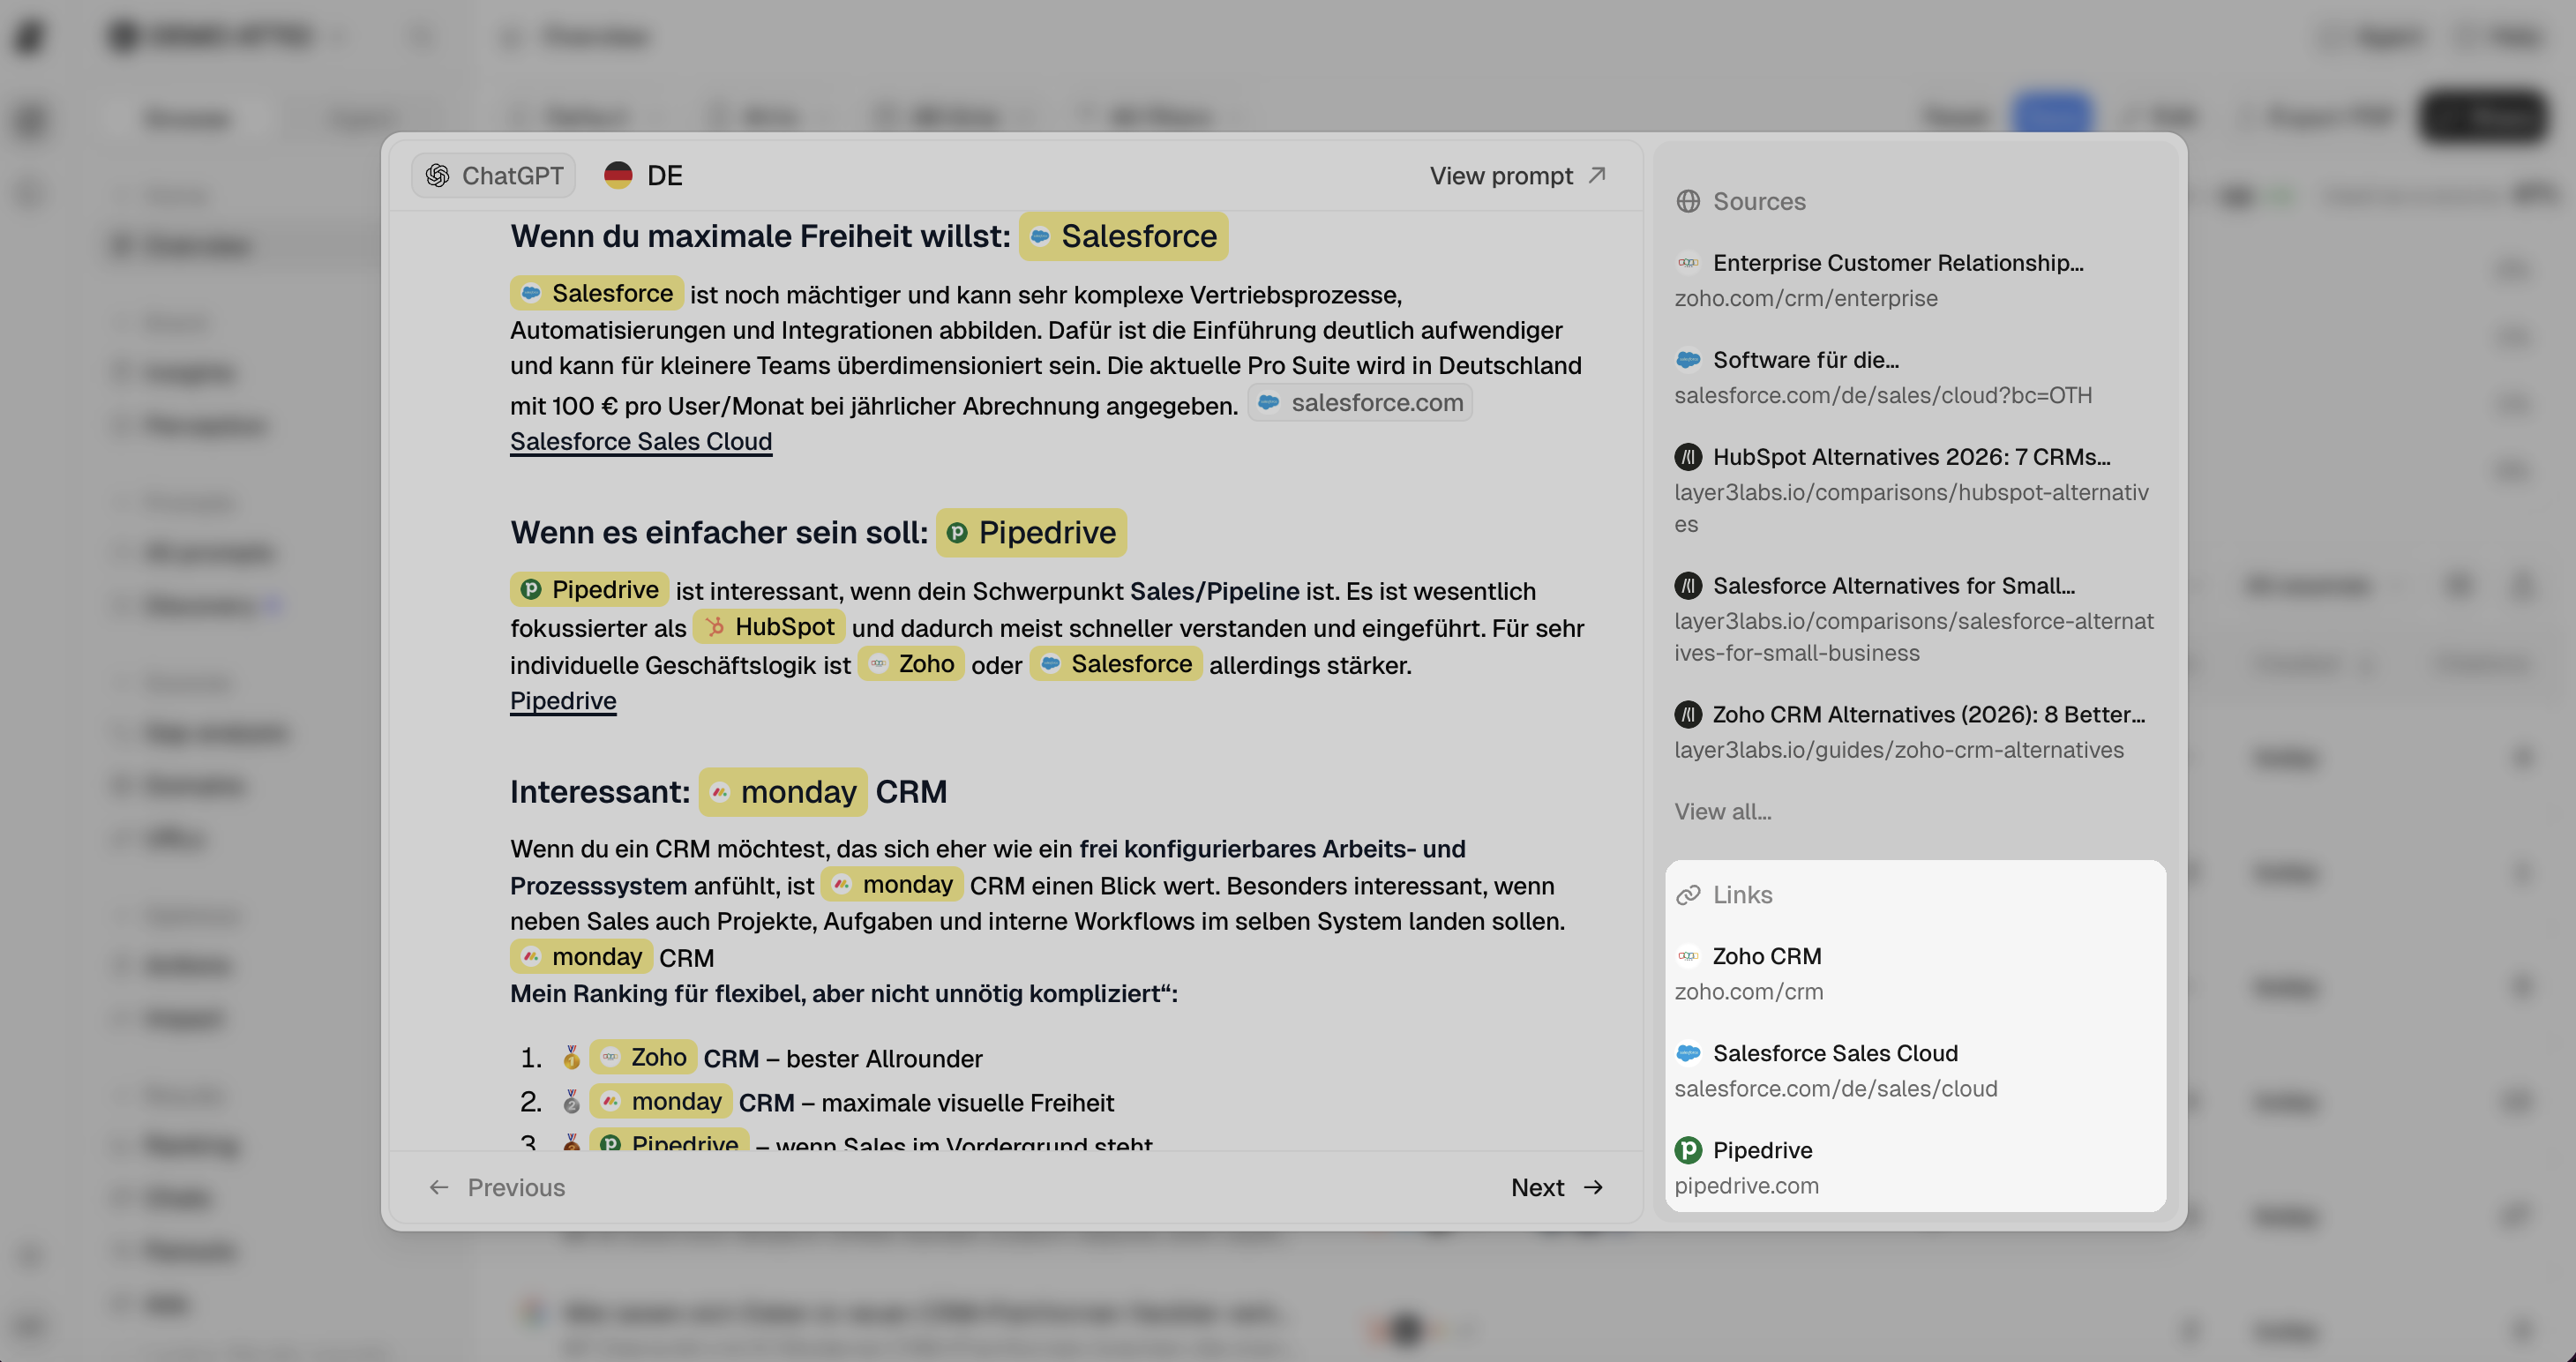Click HubSpot brand tag in paragraph

pos(769,627)
